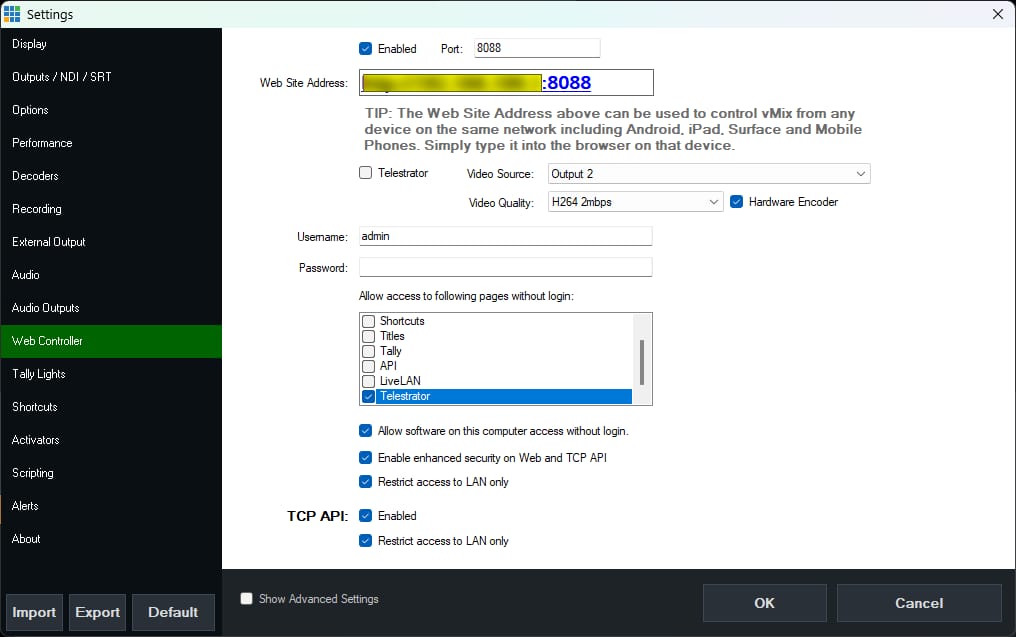Go to the Activators section

pos(111,441)
